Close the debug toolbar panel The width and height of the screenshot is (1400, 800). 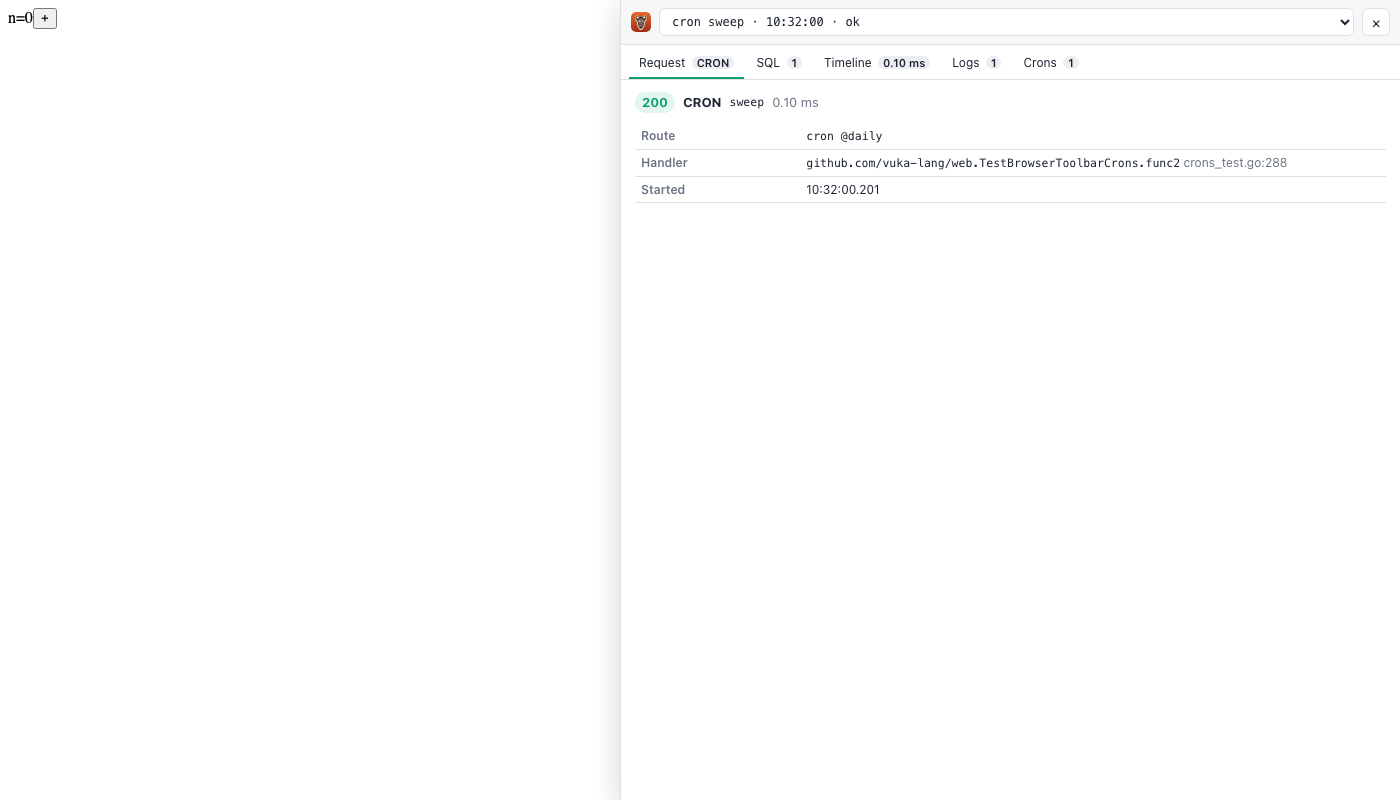(1376, 22)
